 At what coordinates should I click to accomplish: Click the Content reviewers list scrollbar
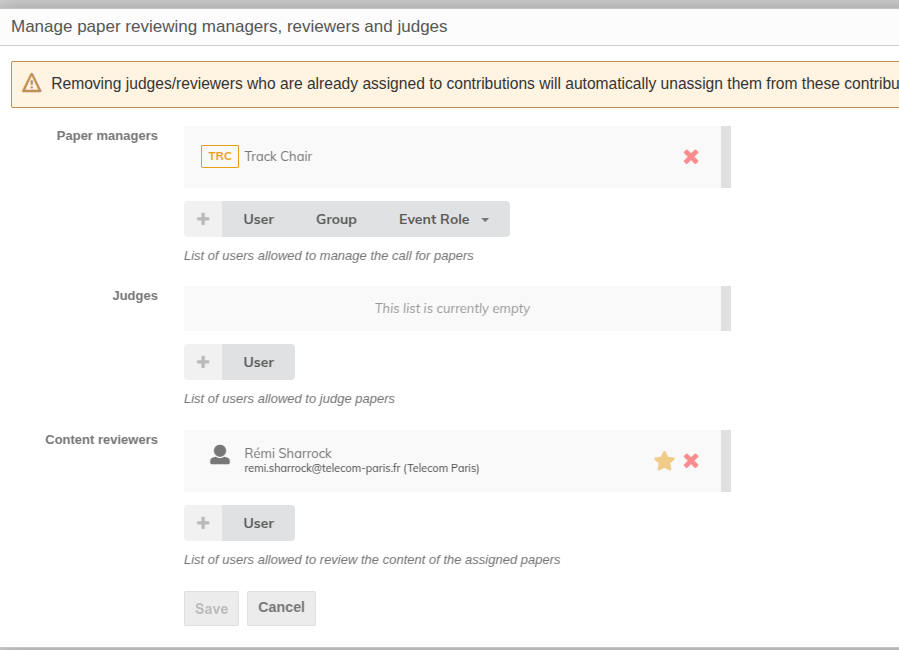coord(726,461)
